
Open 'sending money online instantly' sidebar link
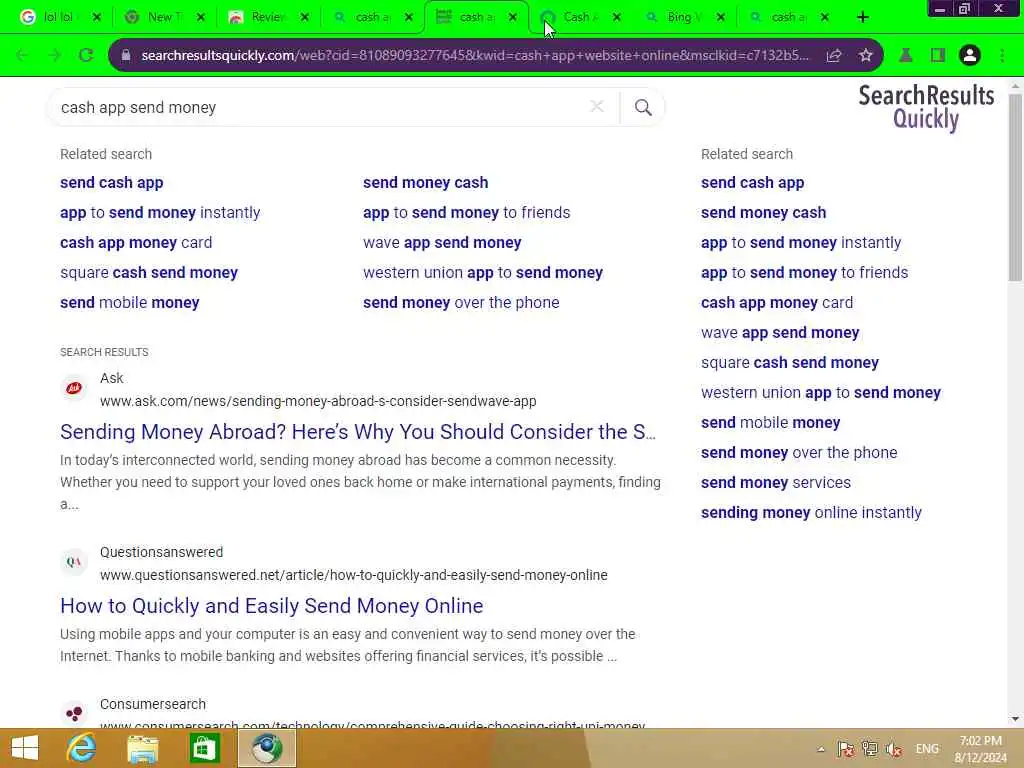pyautogui.click(x=811, y=513)
